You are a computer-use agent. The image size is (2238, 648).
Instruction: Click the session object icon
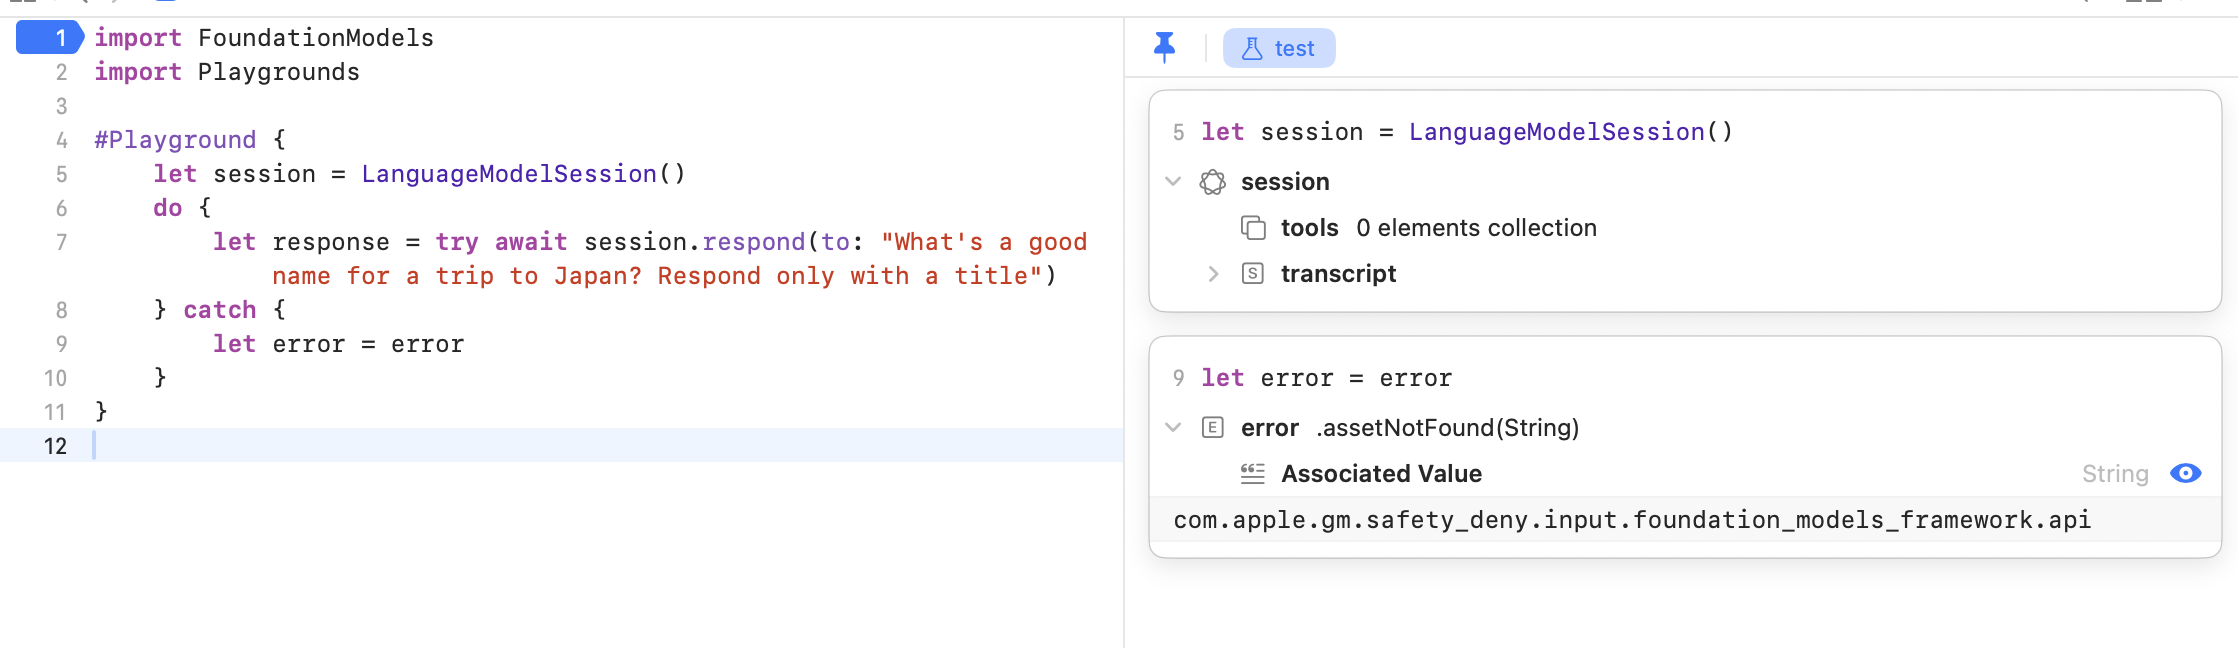[x=1213, y=182]
